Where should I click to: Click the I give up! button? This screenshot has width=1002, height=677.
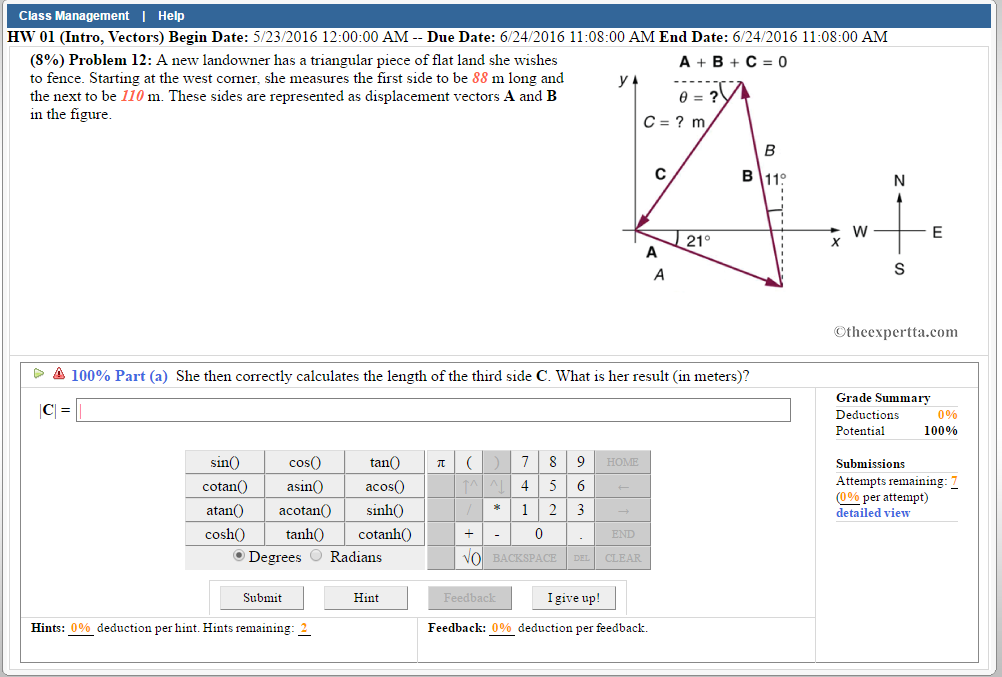(x=574, y=597)
